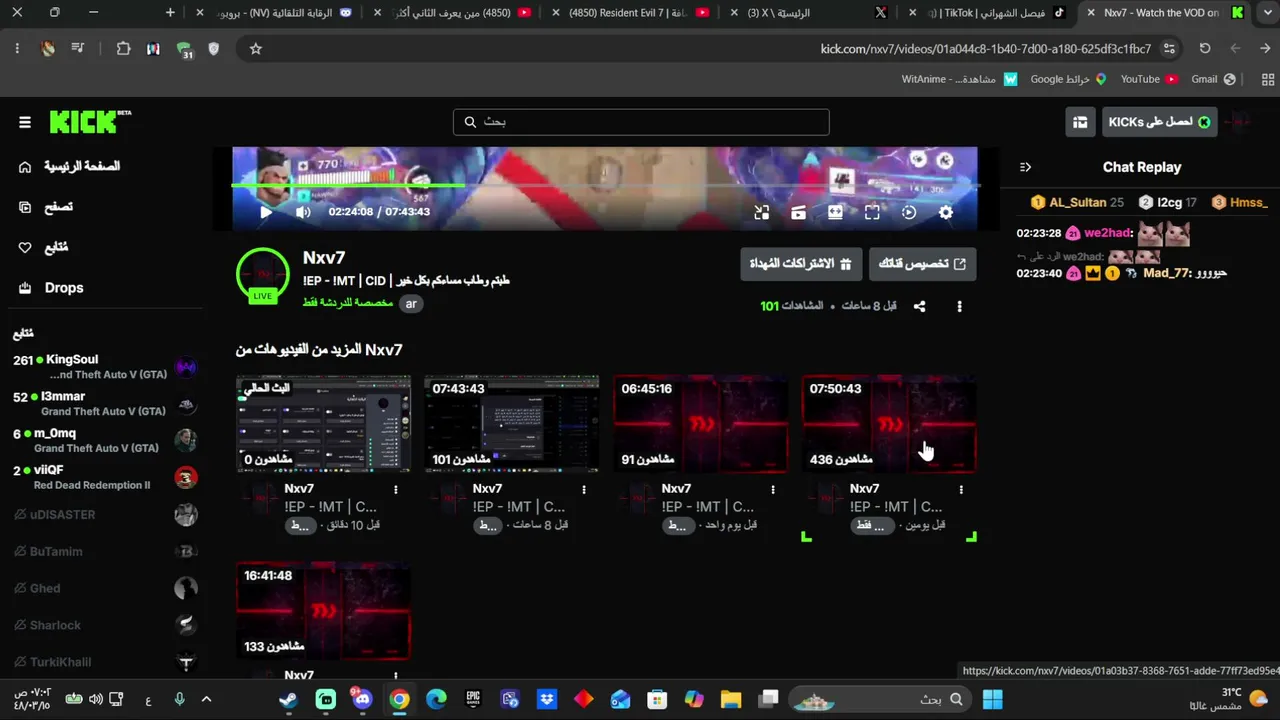The image size is (1280, 720).
Task: Toggle picture-in-picture mini player icon
Action: pos(761,212)
